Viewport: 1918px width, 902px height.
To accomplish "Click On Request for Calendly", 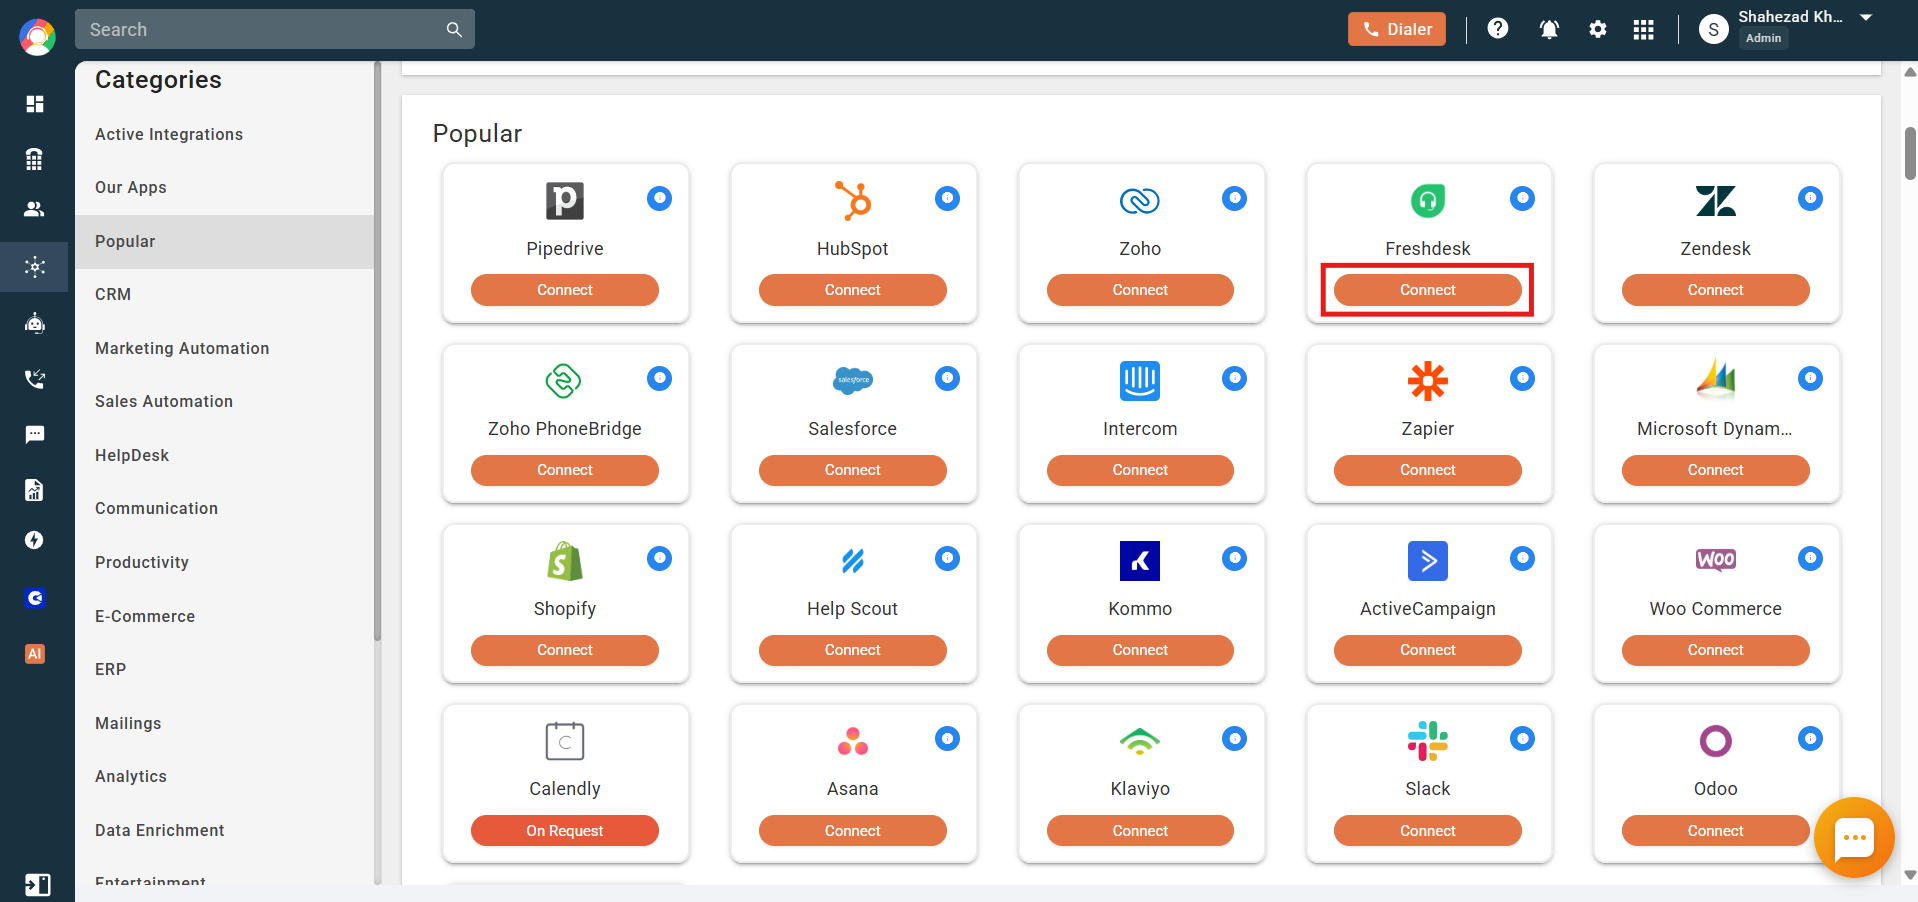I will (x=565, y=831).
